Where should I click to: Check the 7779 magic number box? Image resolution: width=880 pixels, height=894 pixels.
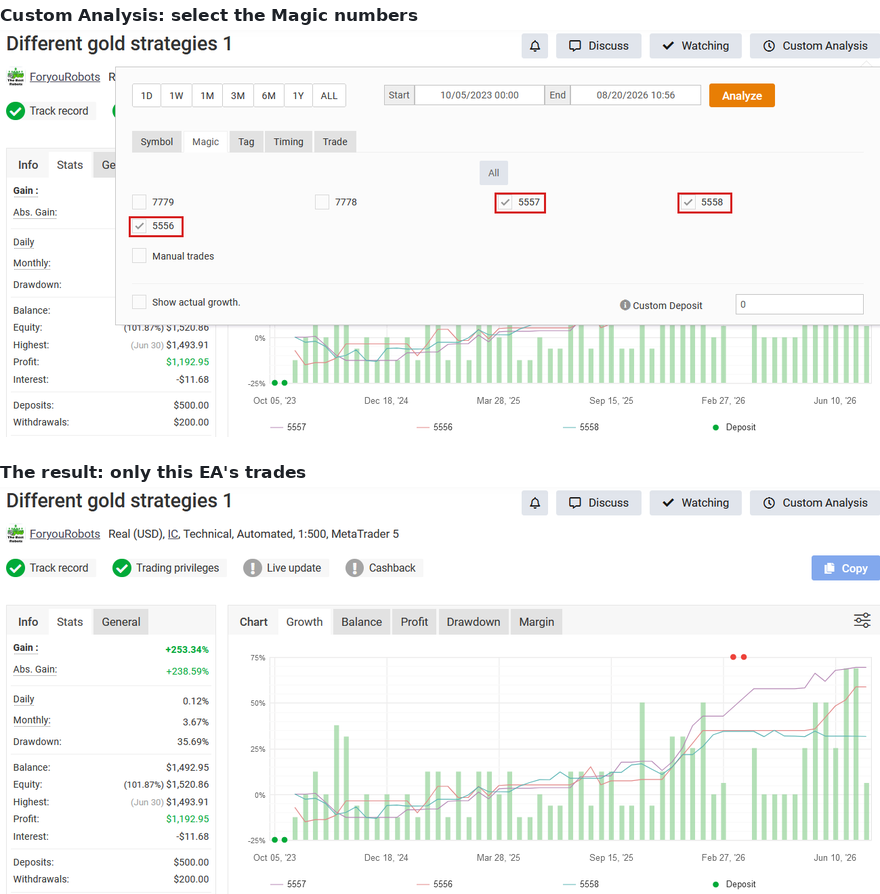pyautogui.click(x=139, y=202)
